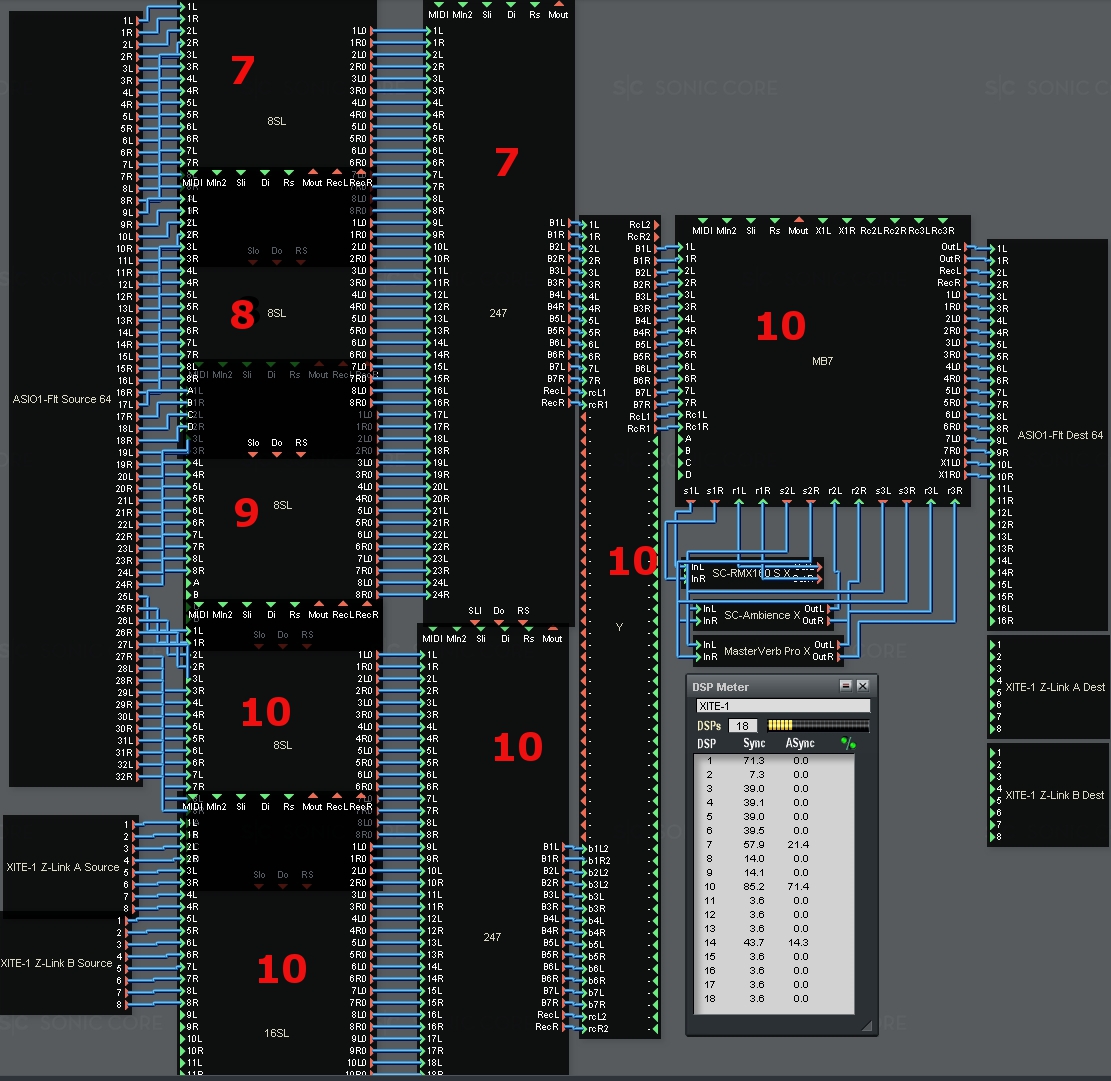Click Sync value 71.3 for DSP 1
The height and width of the screenshot is (1081, 1111).
[x=754, y=760]
